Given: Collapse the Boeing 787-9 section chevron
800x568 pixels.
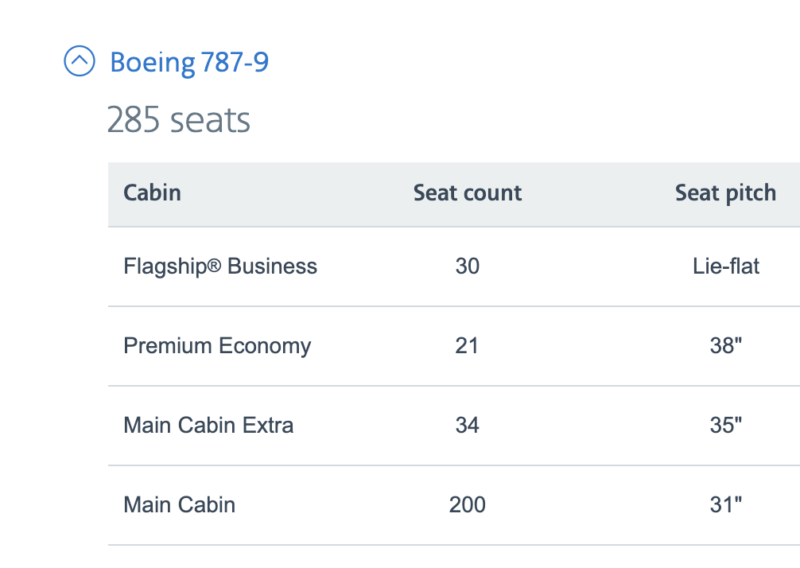Looking at the screenshot, I should click(79, 62).
